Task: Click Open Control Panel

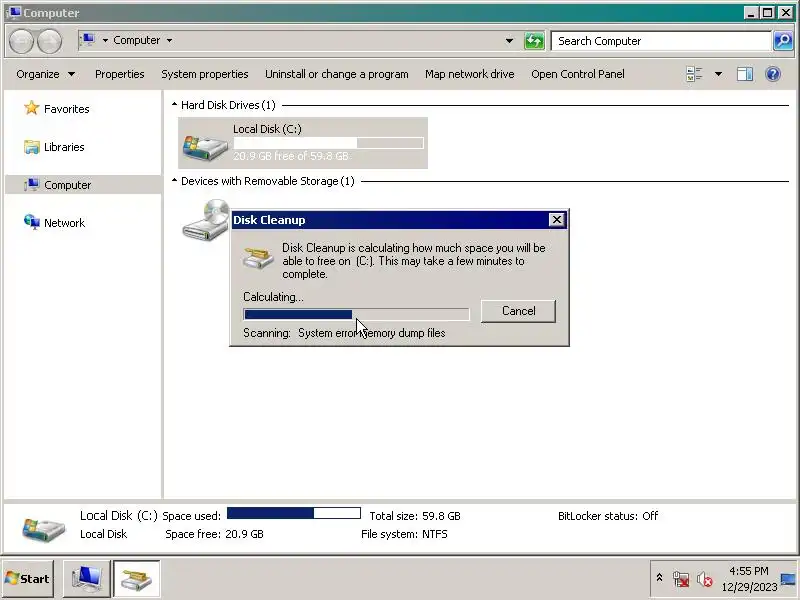Action: [578, 74]
